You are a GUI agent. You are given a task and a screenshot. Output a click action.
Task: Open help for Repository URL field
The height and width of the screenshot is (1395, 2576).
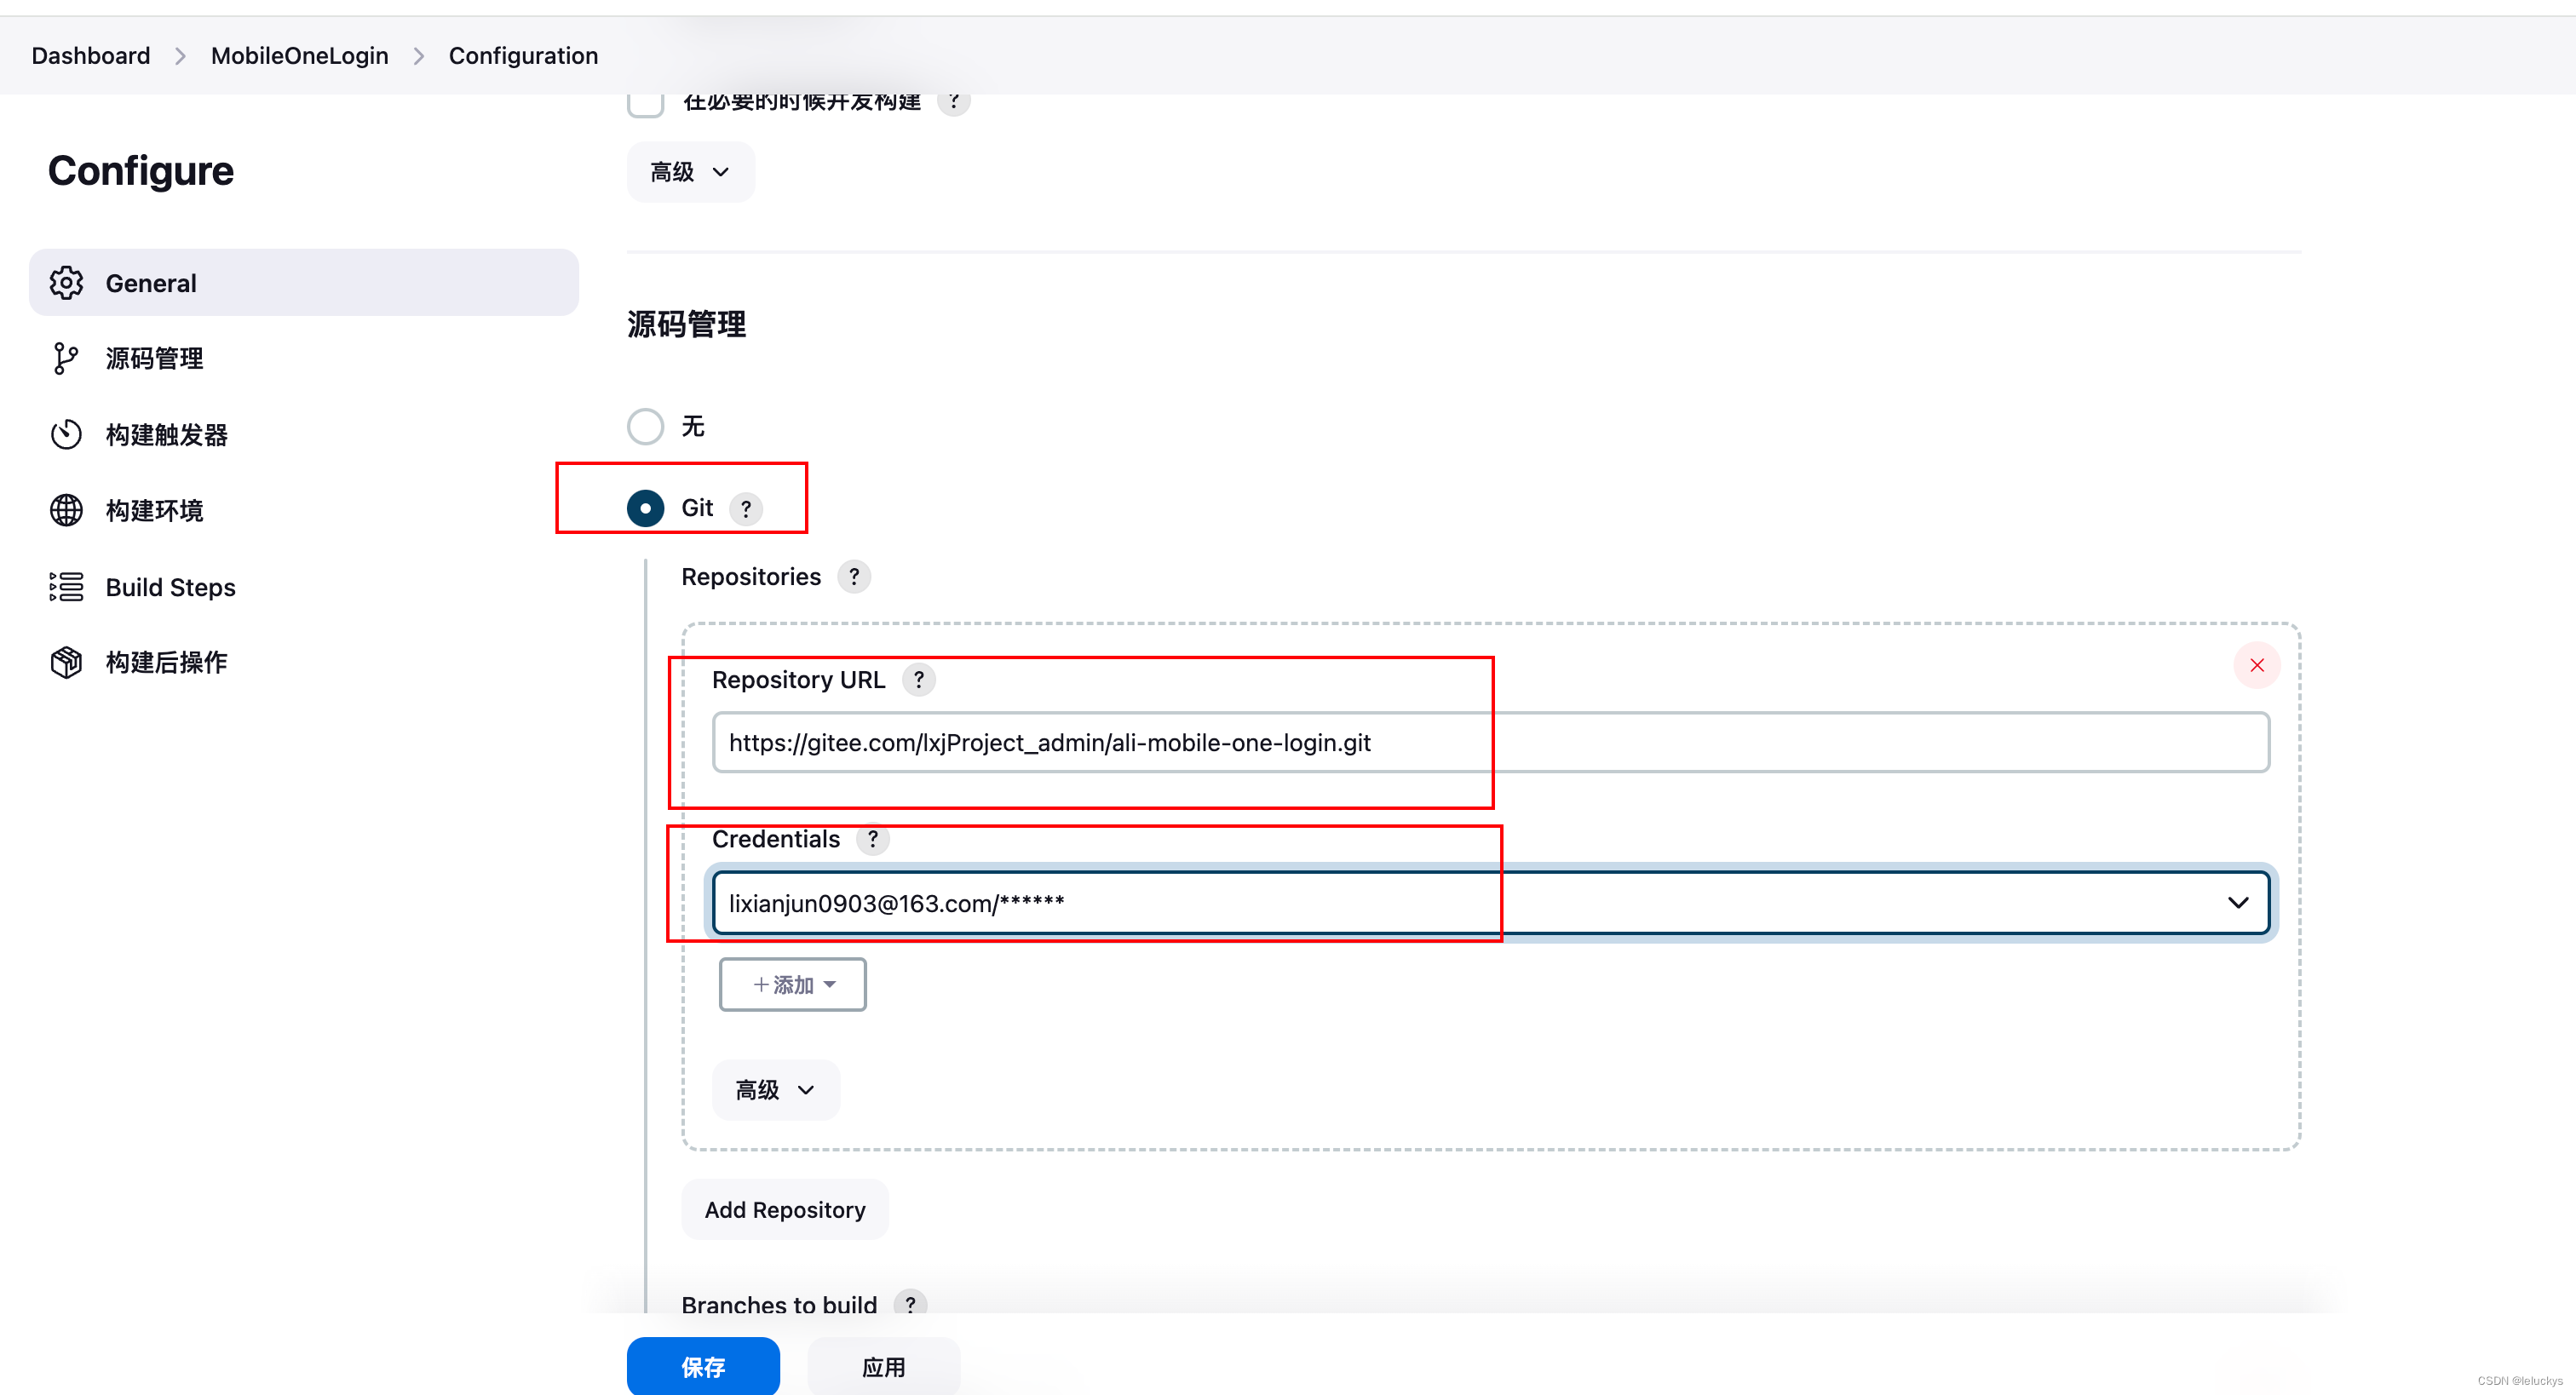918,680
